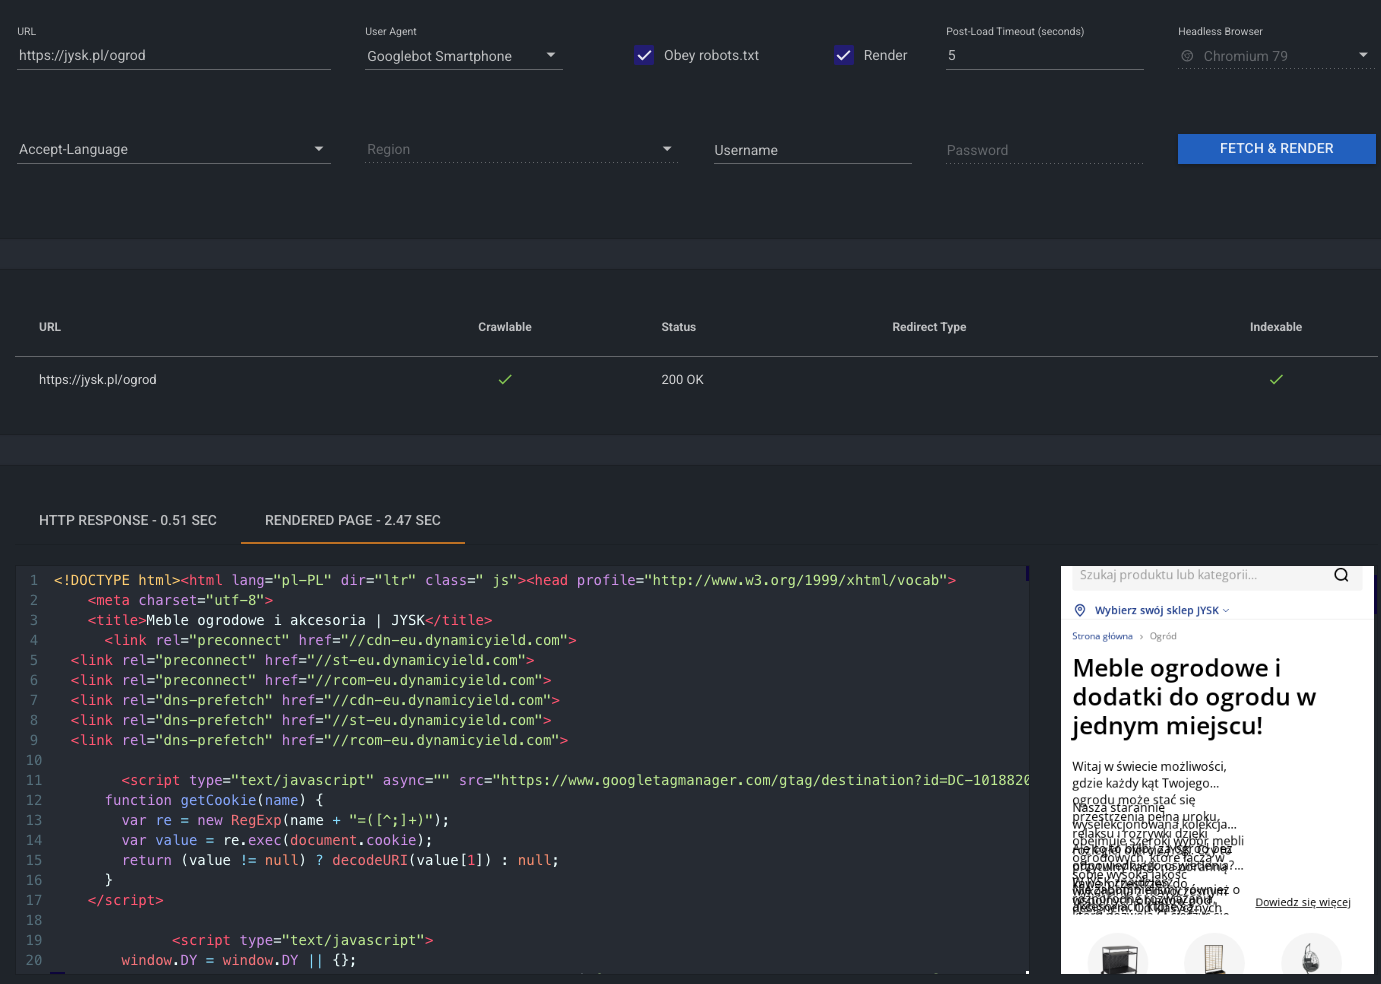Click the search magnifier icon in the JYSK preview
The width and height of the screenshot is (1381, 984).
pyautogui.click(x=1341, y=575)
